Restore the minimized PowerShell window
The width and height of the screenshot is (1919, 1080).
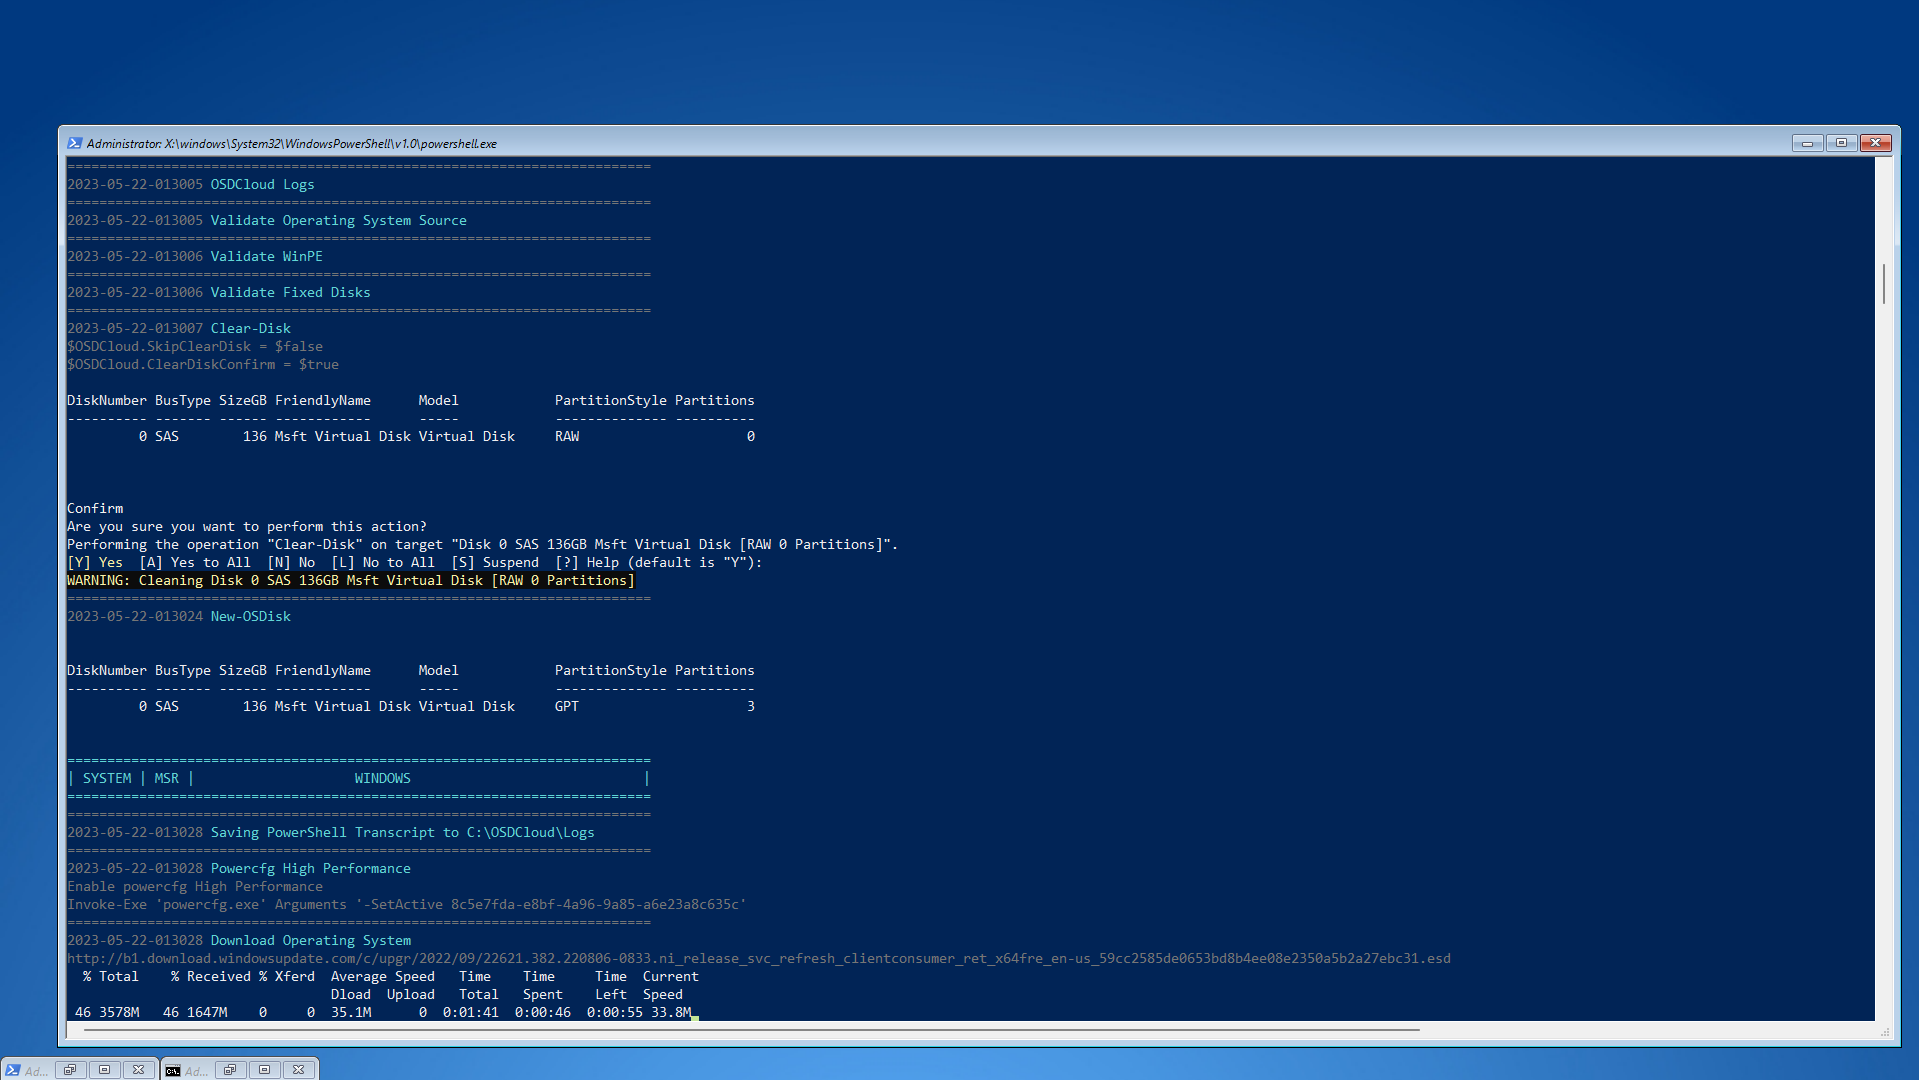pyautogui.click(x=70, y=1070)
